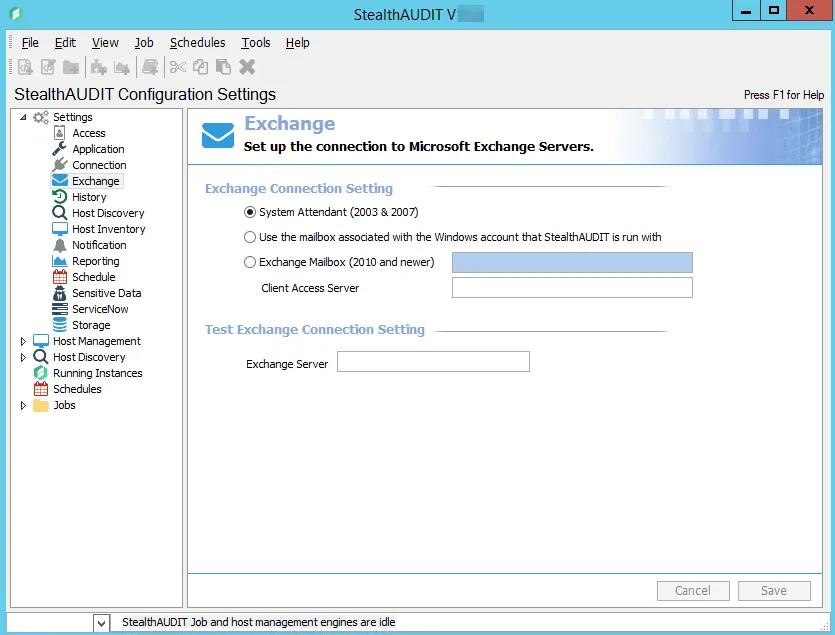Click the Exchange Server test input field
The image size is (835, 635).
point(433,362)
